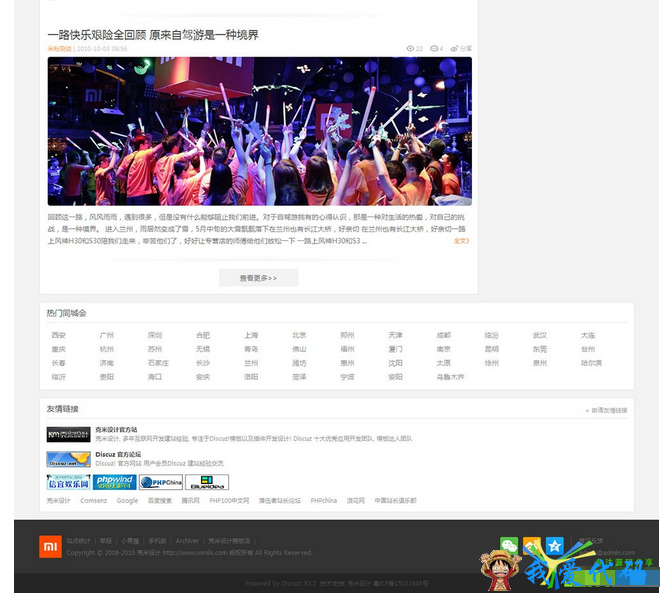Select city 深圳

click(155, 335)
